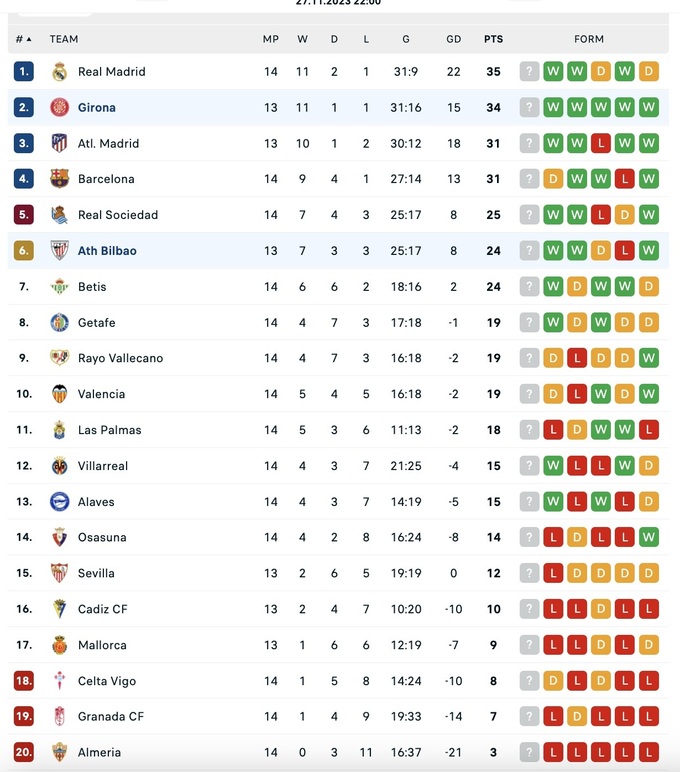Click the red L badge in Atl. Madrid's form
Viewport: 680px width, 772px height.
(x=601, y=143)
